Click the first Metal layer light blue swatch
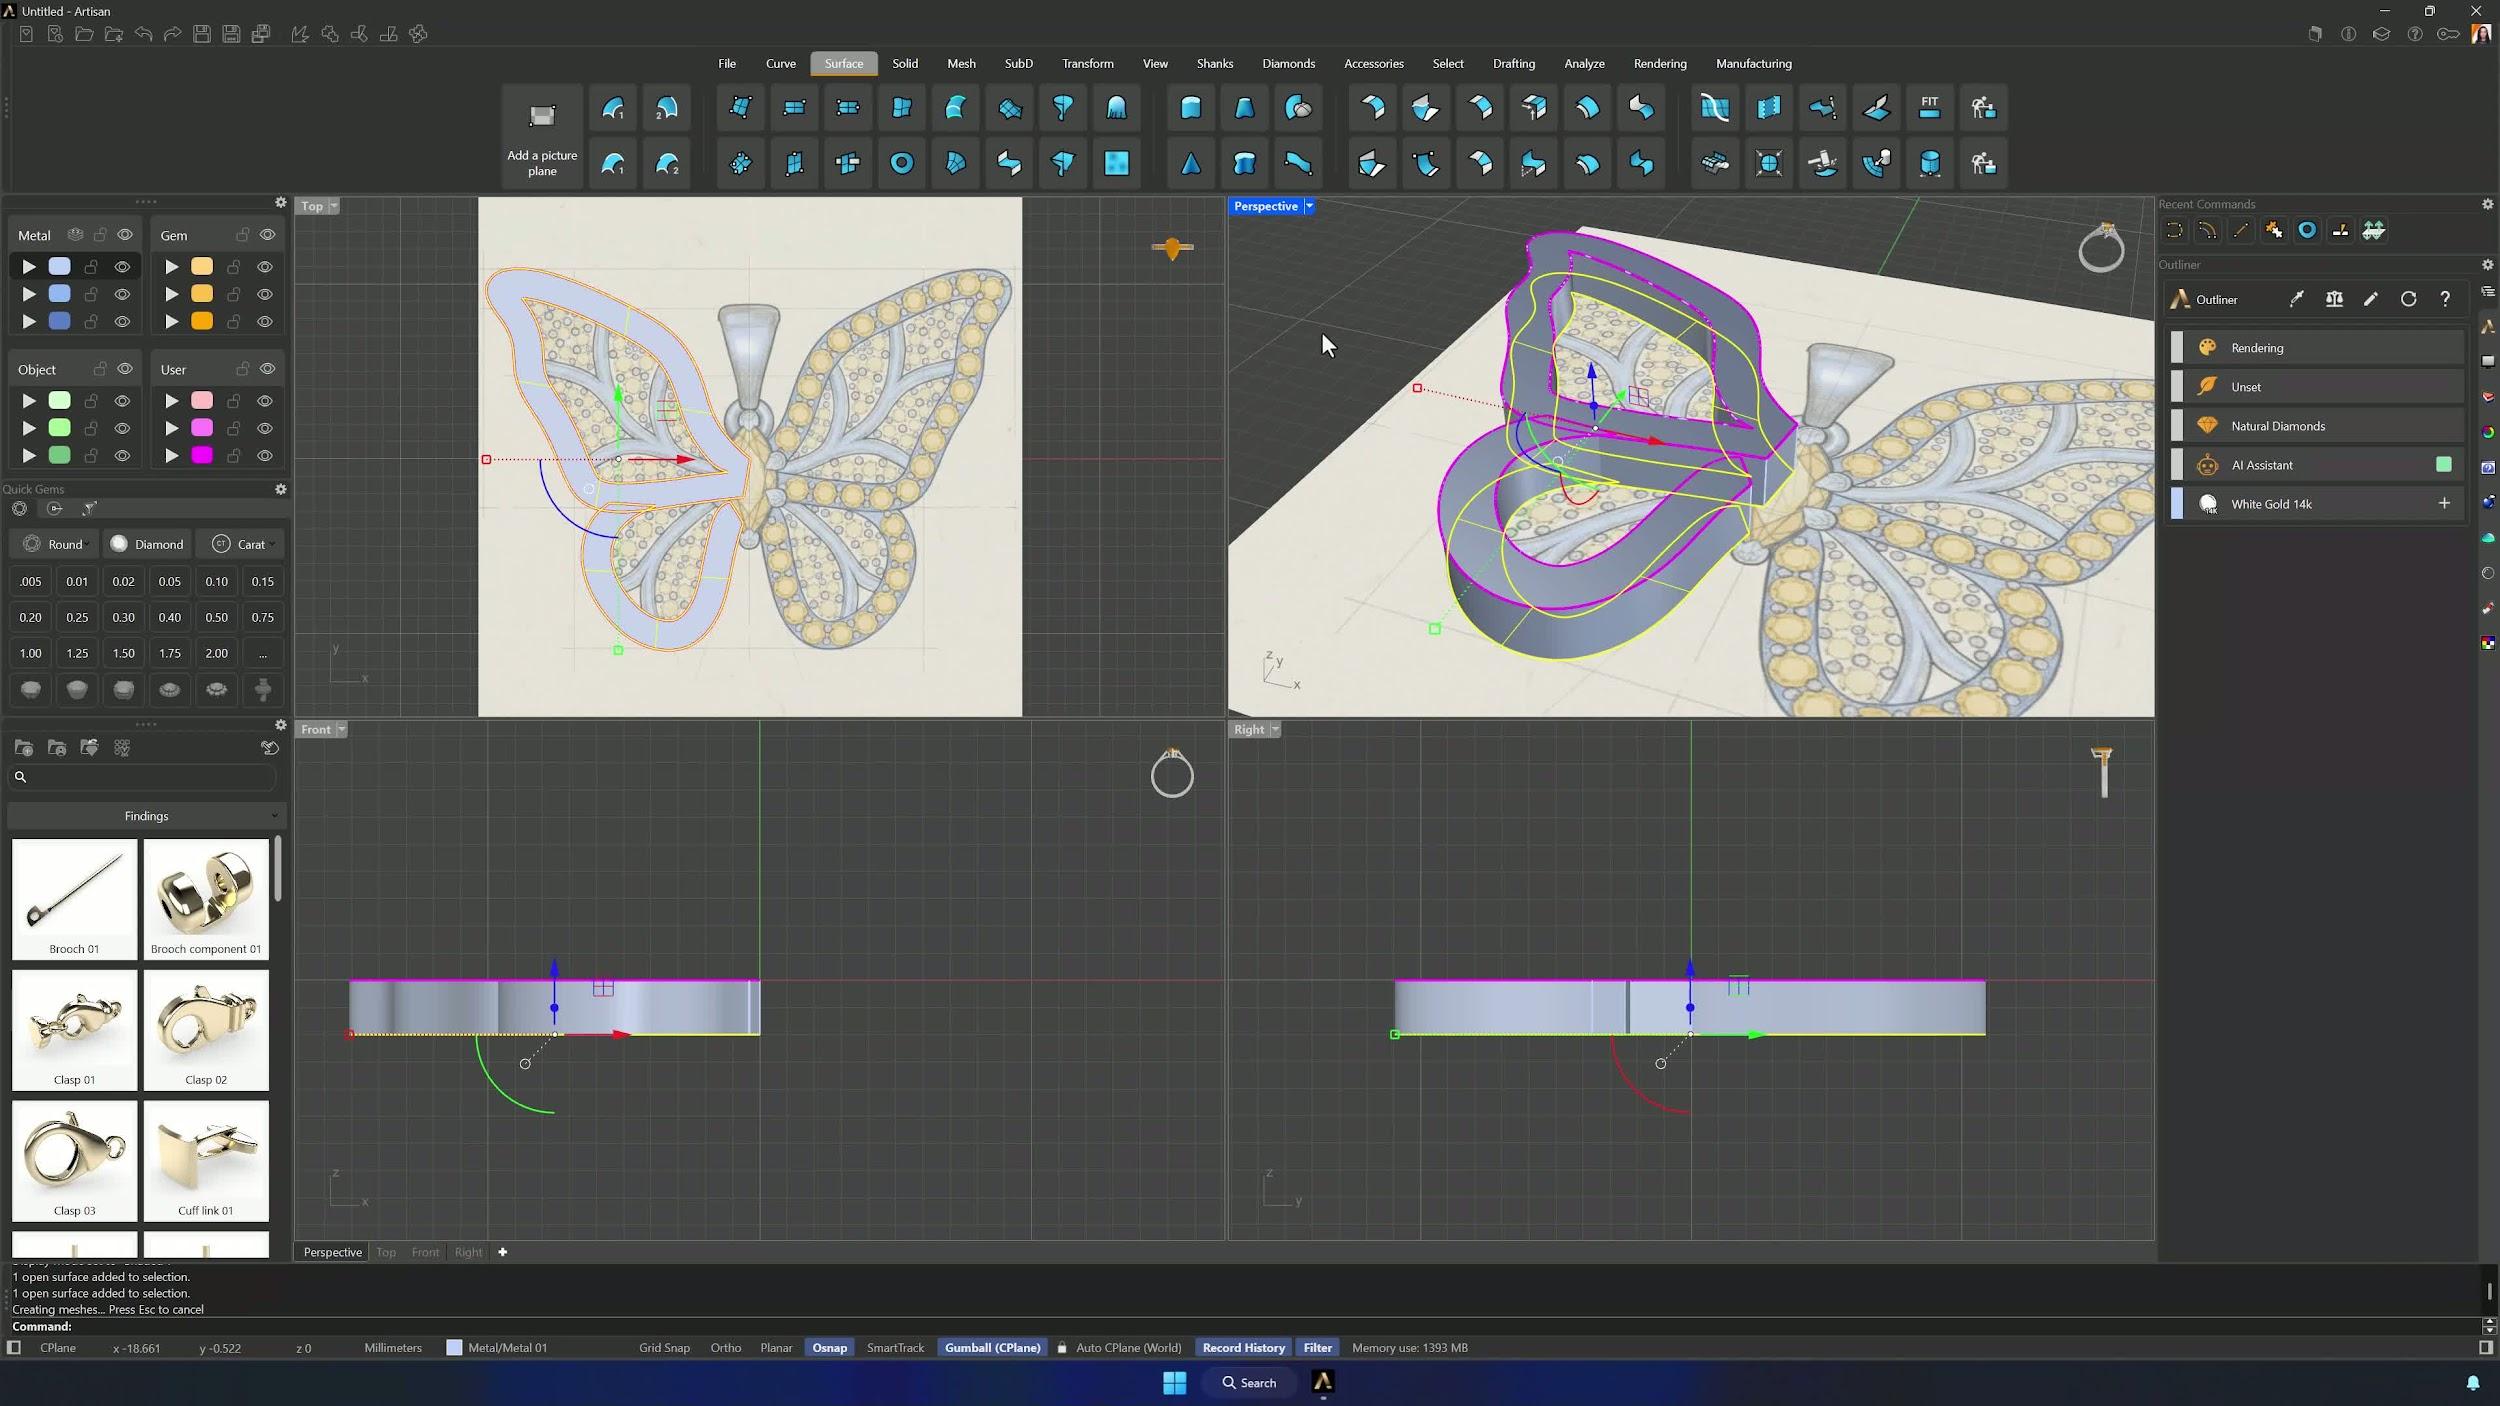The height and width of the screenshot is (1406, 2500). pyautogui.click(x=60, y=267)
